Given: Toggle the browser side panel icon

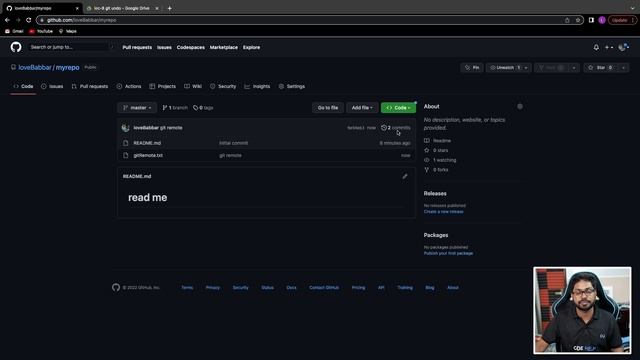Looking at the screenshot, I should click(591, 20).
